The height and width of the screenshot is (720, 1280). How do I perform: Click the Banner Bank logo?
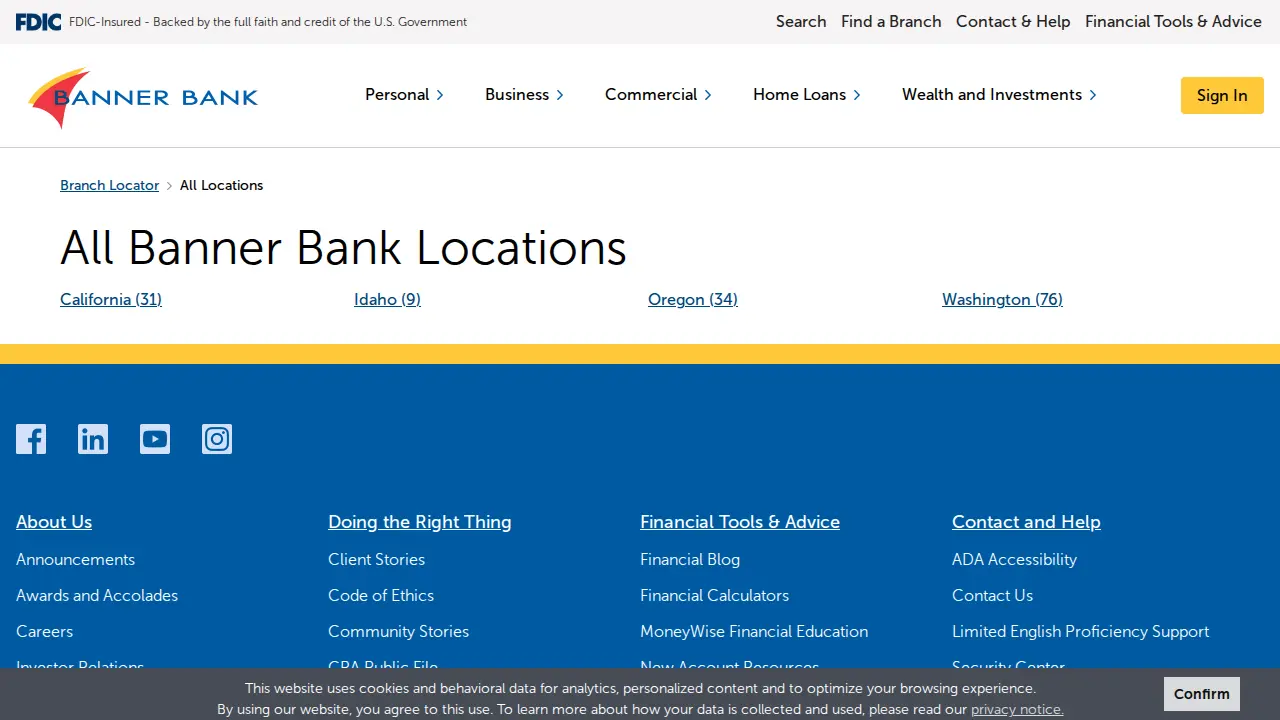[x=143, y=97]
